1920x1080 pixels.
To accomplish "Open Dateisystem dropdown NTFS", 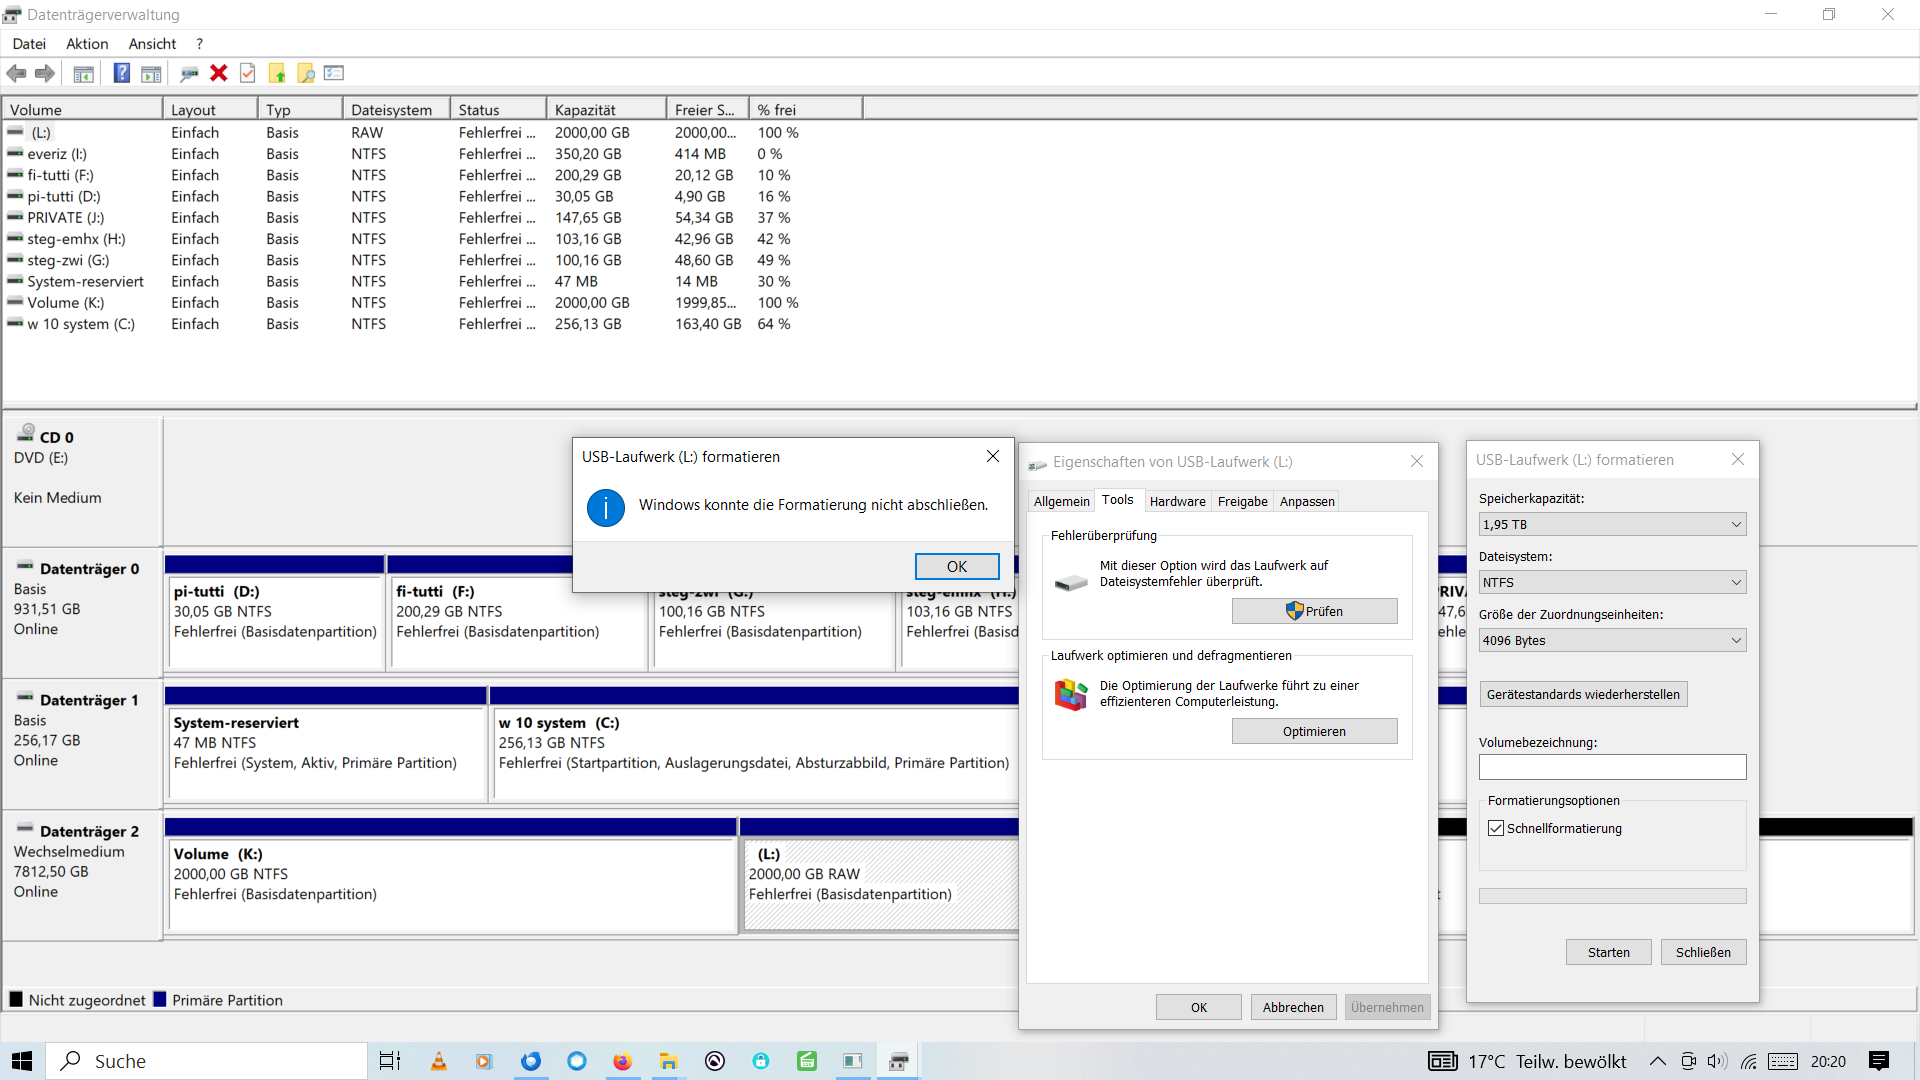I will point(1612,582).
